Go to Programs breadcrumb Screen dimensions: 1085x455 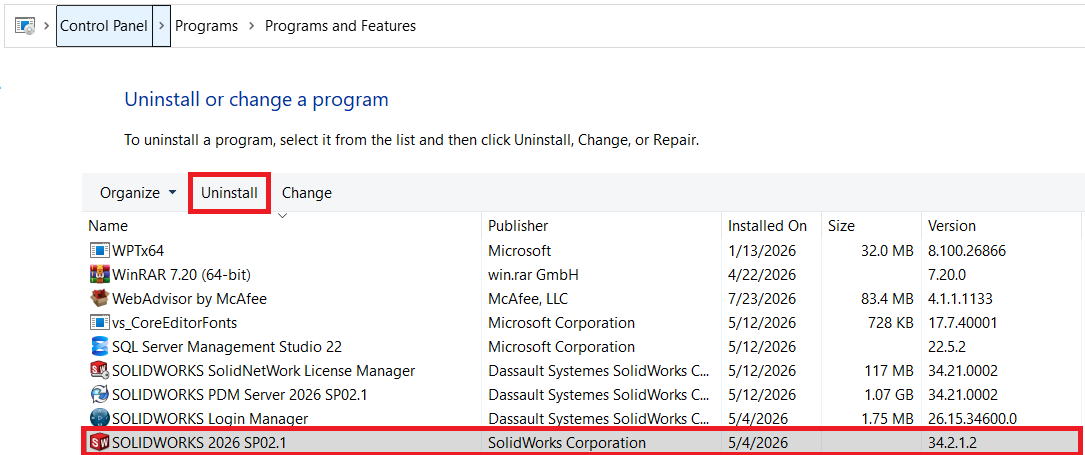pyautogui.click(x=206, y=26)
